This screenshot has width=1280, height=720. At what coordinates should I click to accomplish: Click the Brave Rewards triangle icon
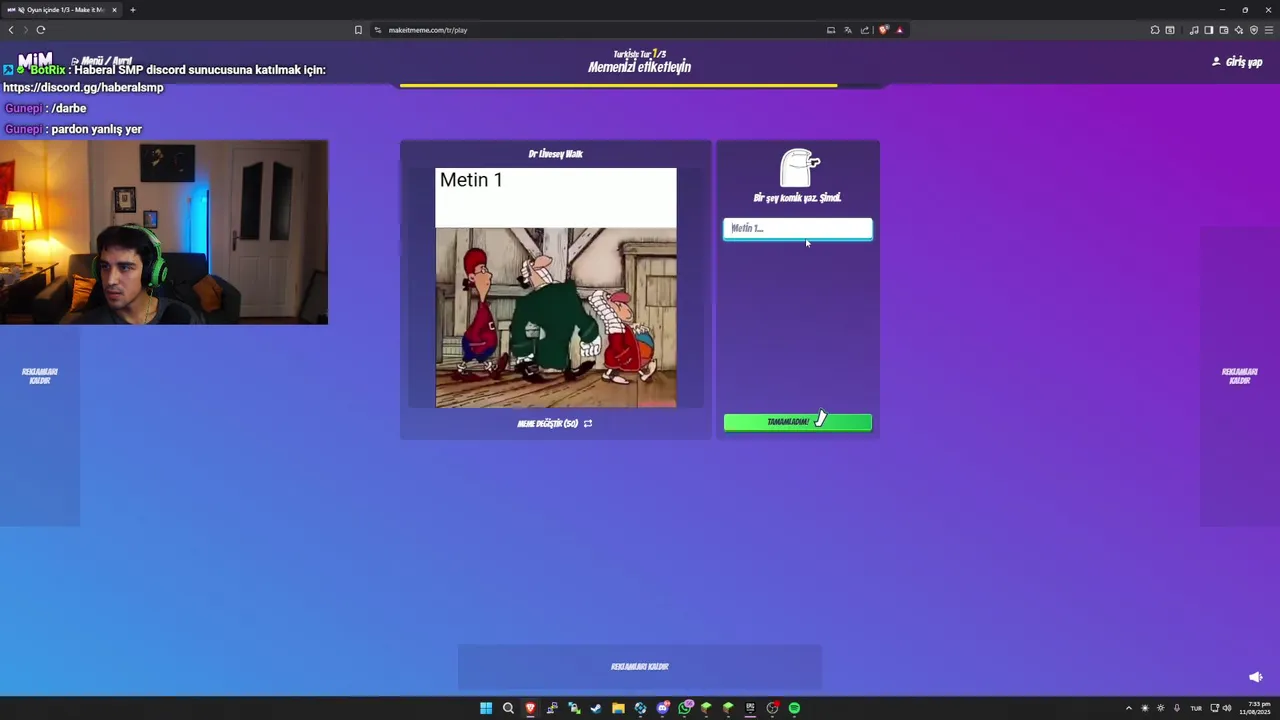click(x=899, y=30)
